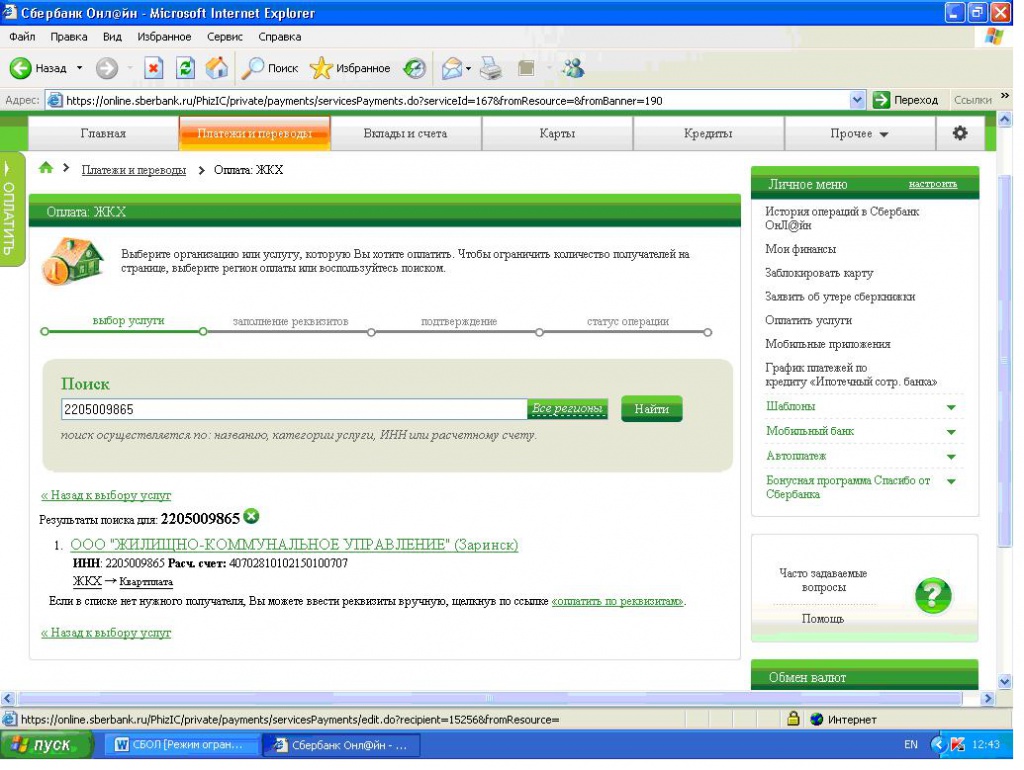
Task: Open the Файл menu
Action: 22,37
